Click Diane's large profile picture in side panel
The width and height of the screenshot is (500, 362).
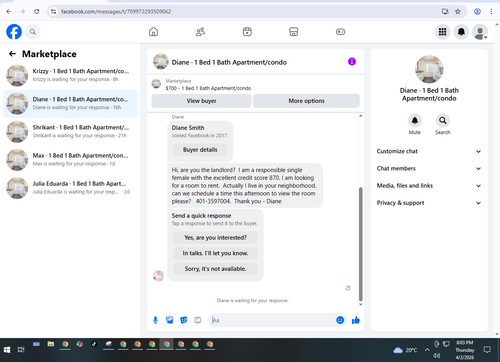pyautogui.click(x=429, y=69)
